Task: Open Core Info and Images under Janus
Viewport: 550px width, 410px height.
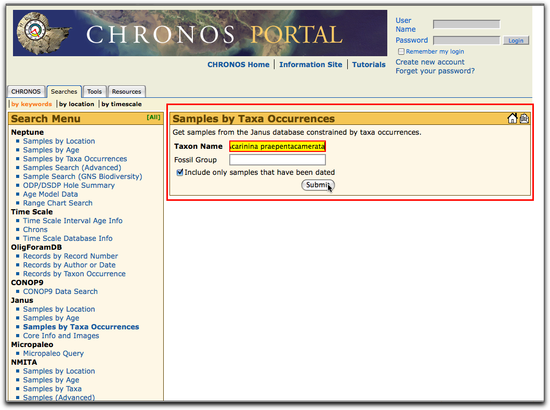Action: [x=61, y=336]
